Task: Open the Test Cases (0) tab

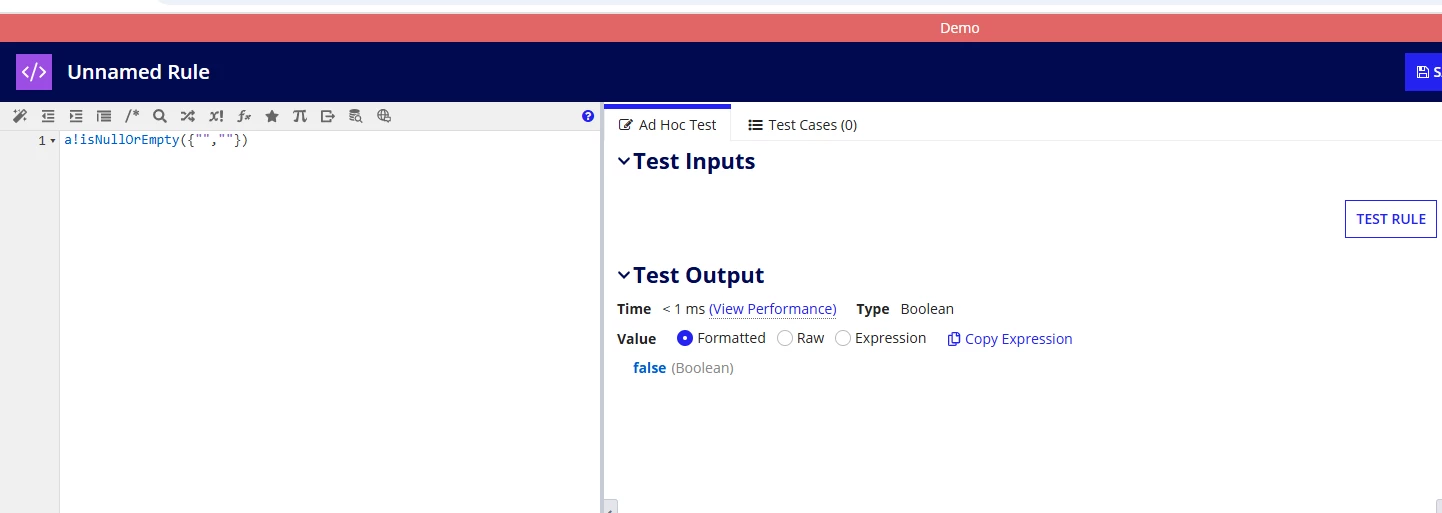Action: click(803, 125)
